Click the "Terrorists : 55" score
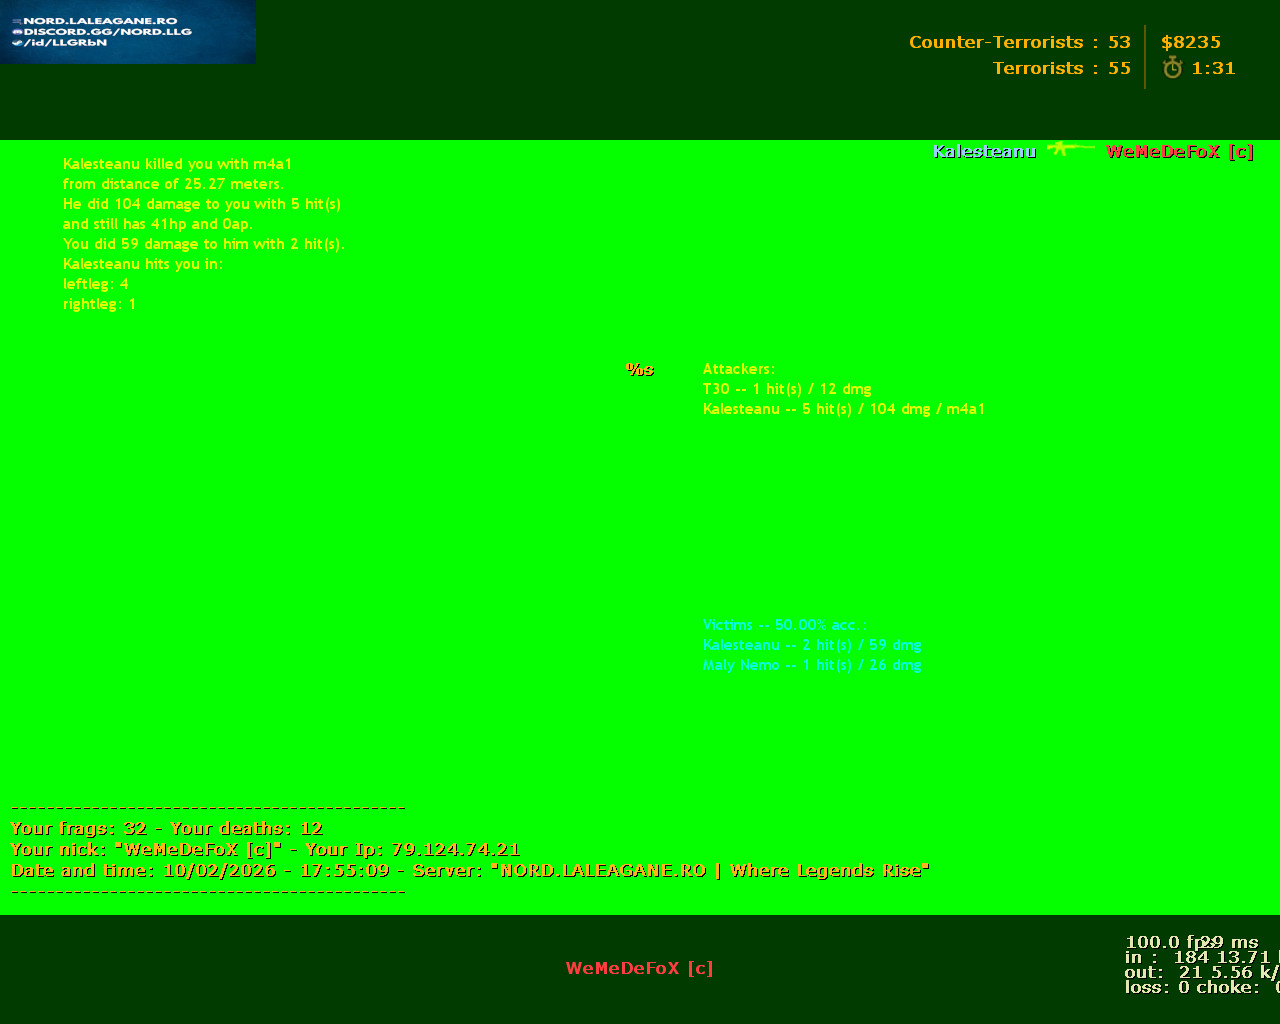This screenshot has height=1024, width=1280. point(1062,68)
